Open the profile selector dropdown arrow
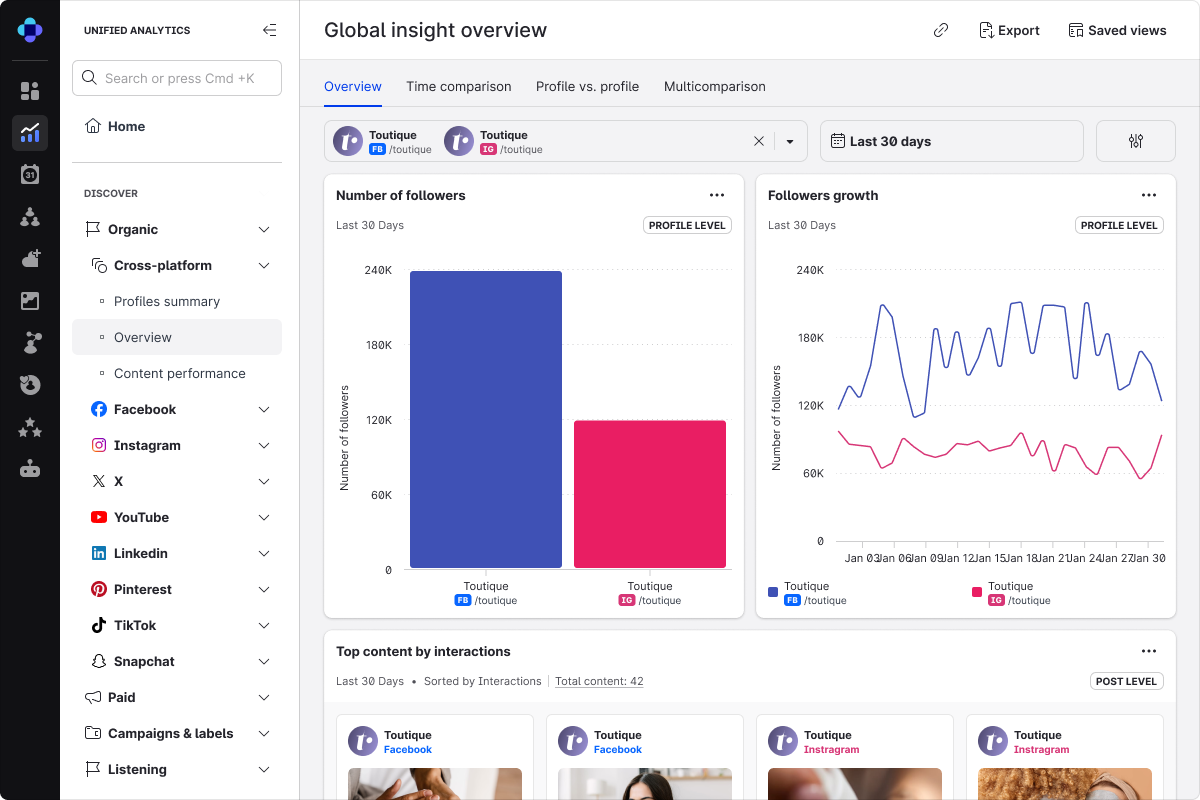 tap(790, 141)
